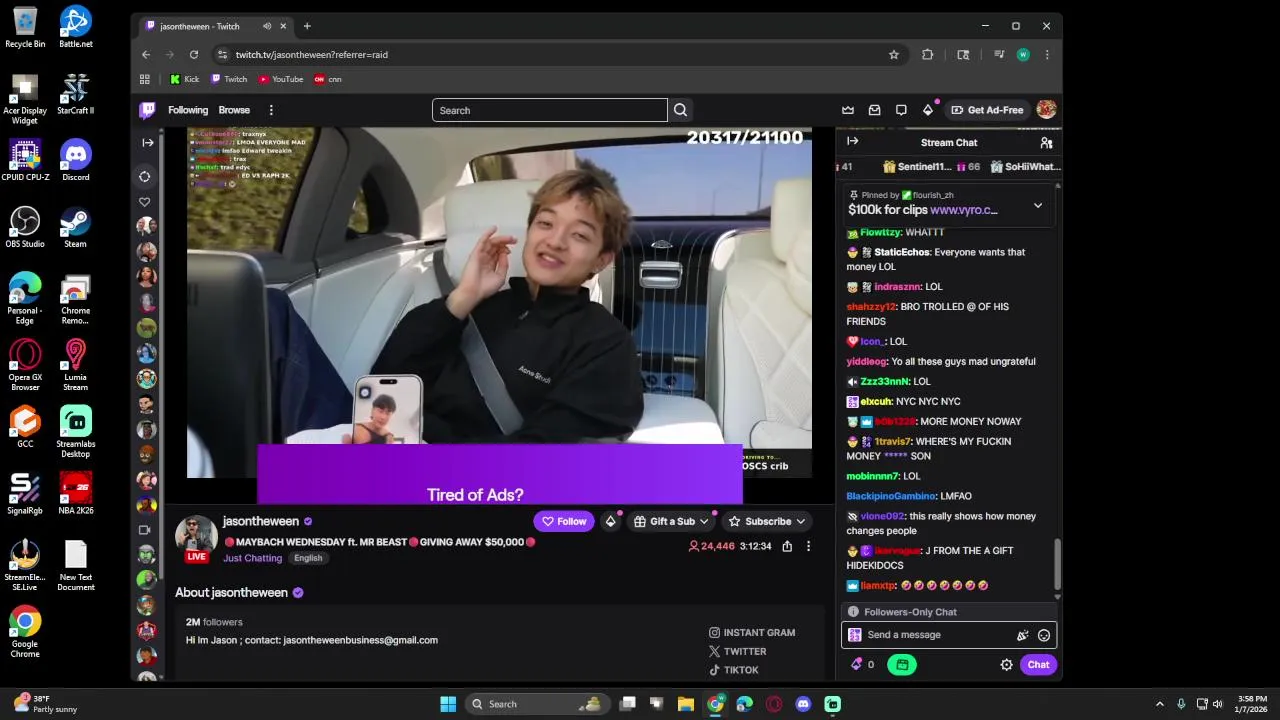Open jasontheween channel avatar
This screenshot has width=1280, height=720.
pyautogui.click(x=196, y=536)
